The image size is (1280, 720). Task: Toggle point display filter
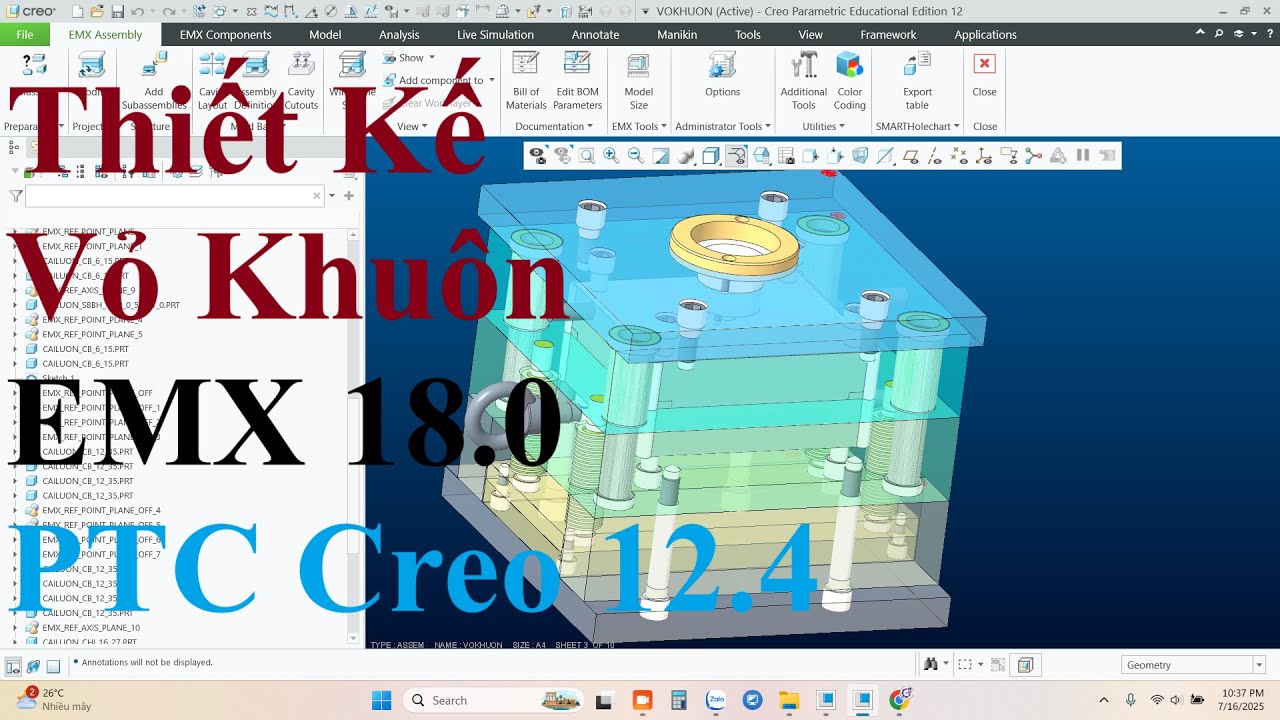click(958, 156)
